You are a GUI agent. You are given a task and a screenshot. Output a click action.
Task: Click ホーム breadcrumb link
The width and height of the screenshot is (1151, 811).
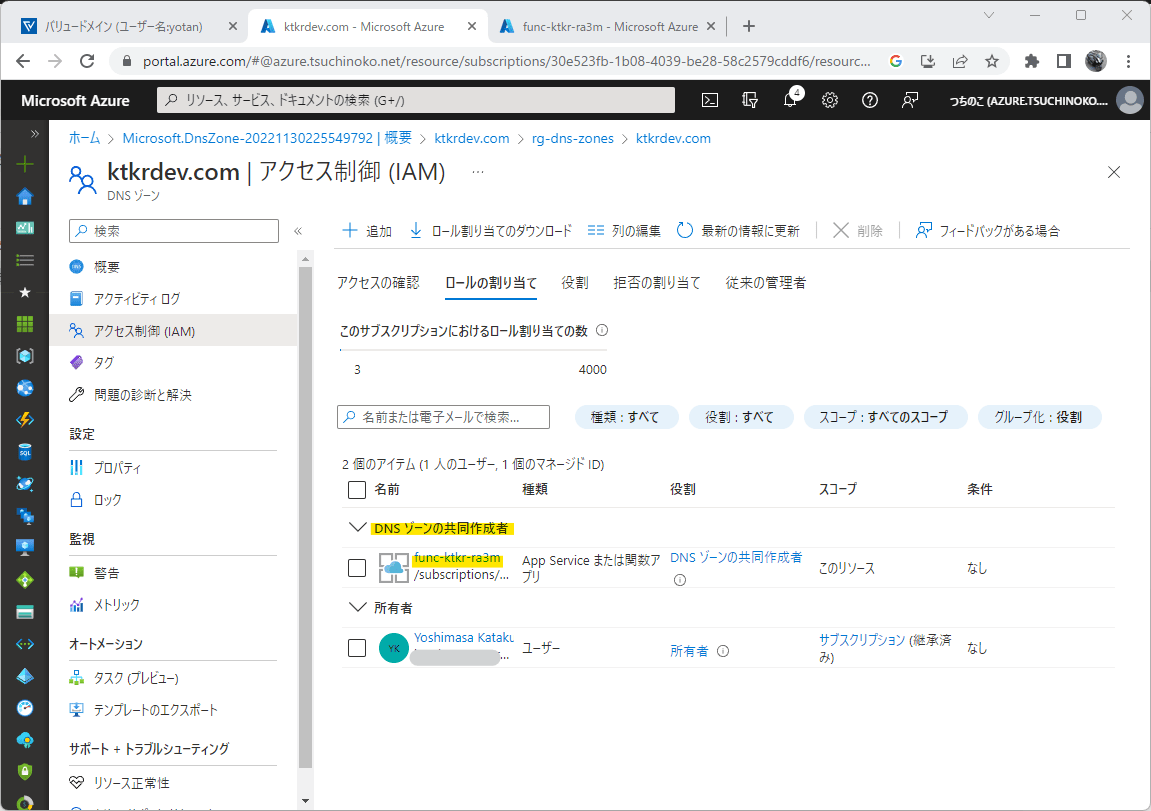[84, 138]
